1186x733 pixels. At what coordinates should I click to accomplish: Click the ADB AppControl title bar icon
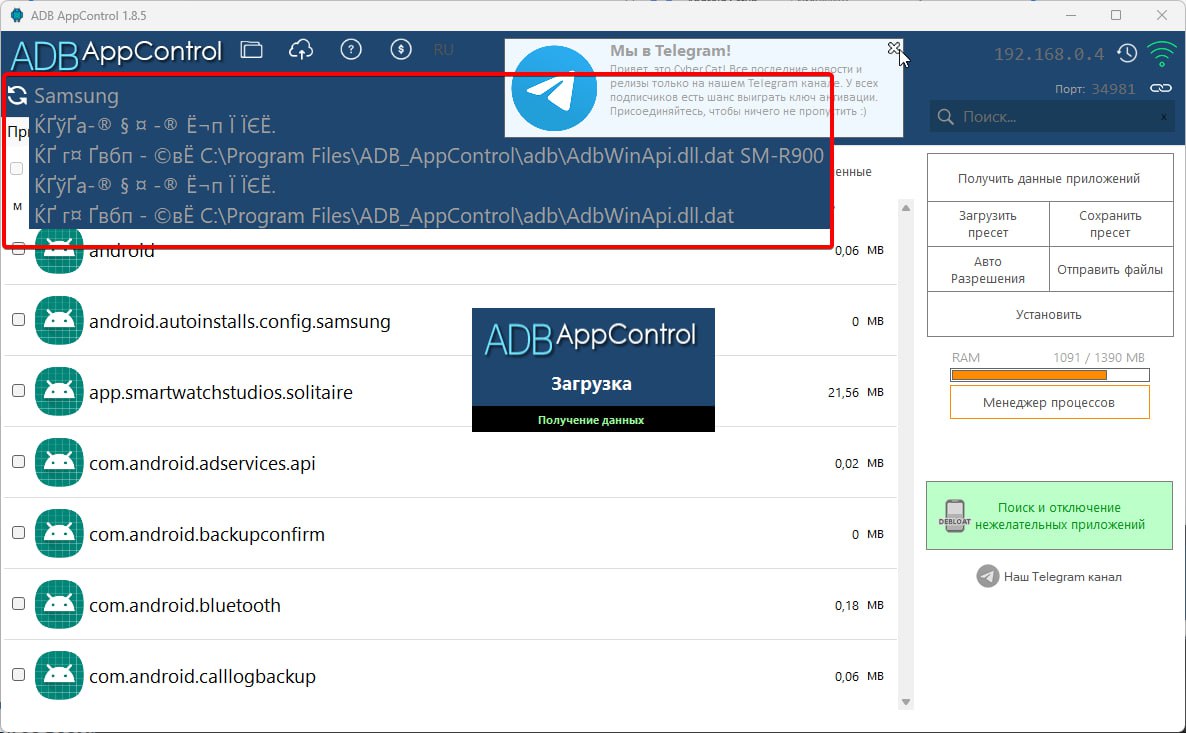pos(17,15)
